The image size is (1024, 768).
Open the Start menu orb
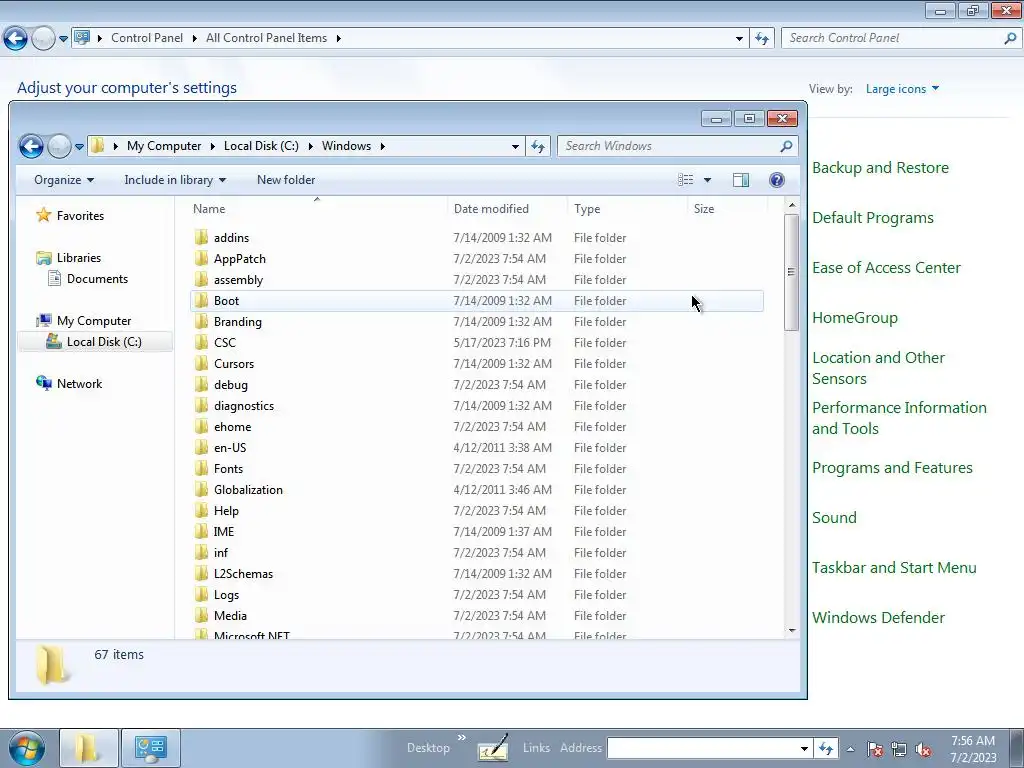[x=27, y=748]
